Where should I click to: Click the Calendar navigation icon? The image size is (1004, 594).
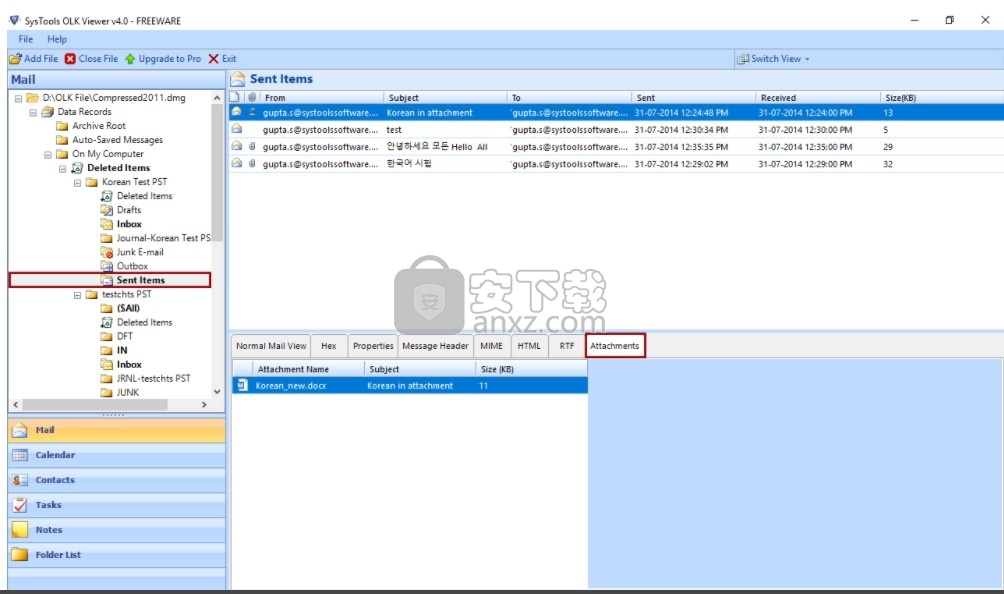tap(20, 455)
